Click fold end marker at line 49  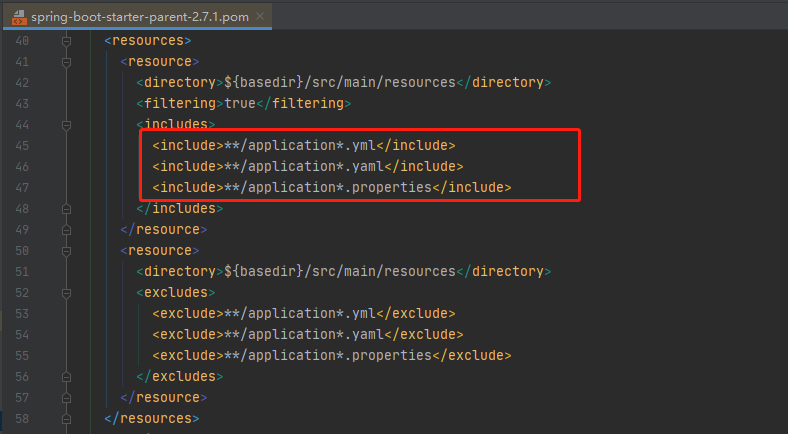pos(66,230)
